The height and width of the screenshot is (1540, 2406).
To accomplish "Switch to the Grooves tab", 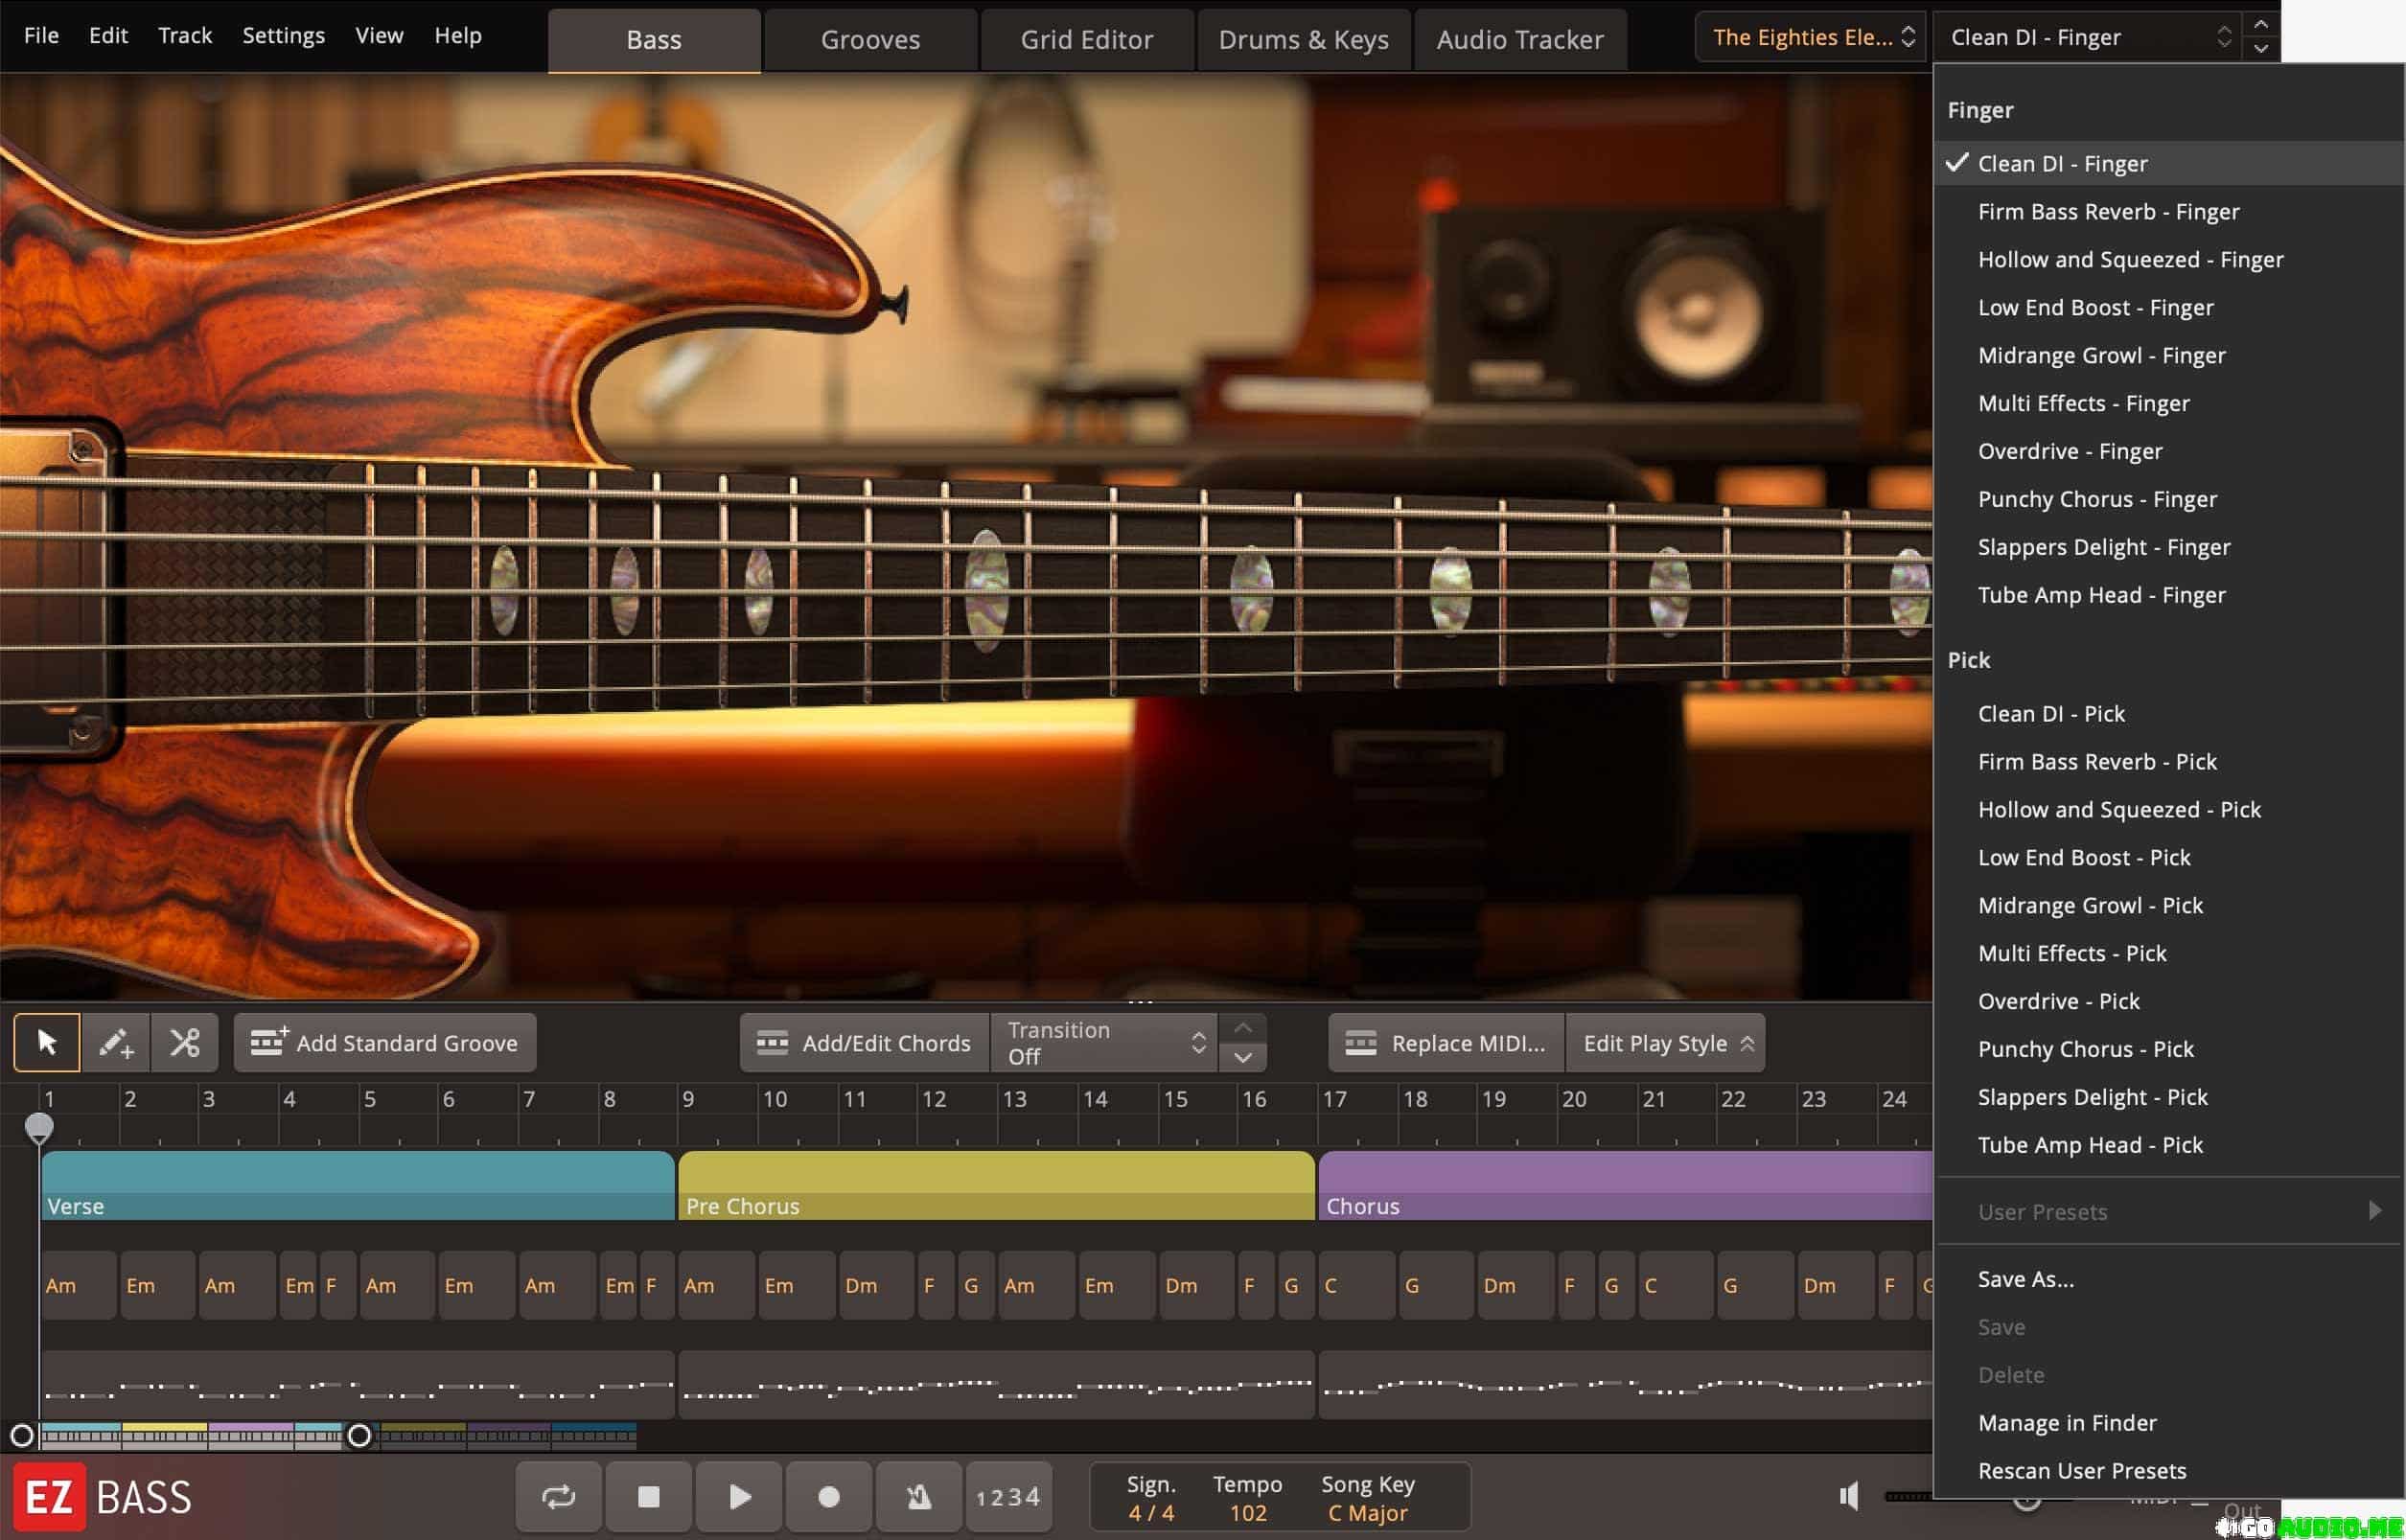I will [870, 40].
